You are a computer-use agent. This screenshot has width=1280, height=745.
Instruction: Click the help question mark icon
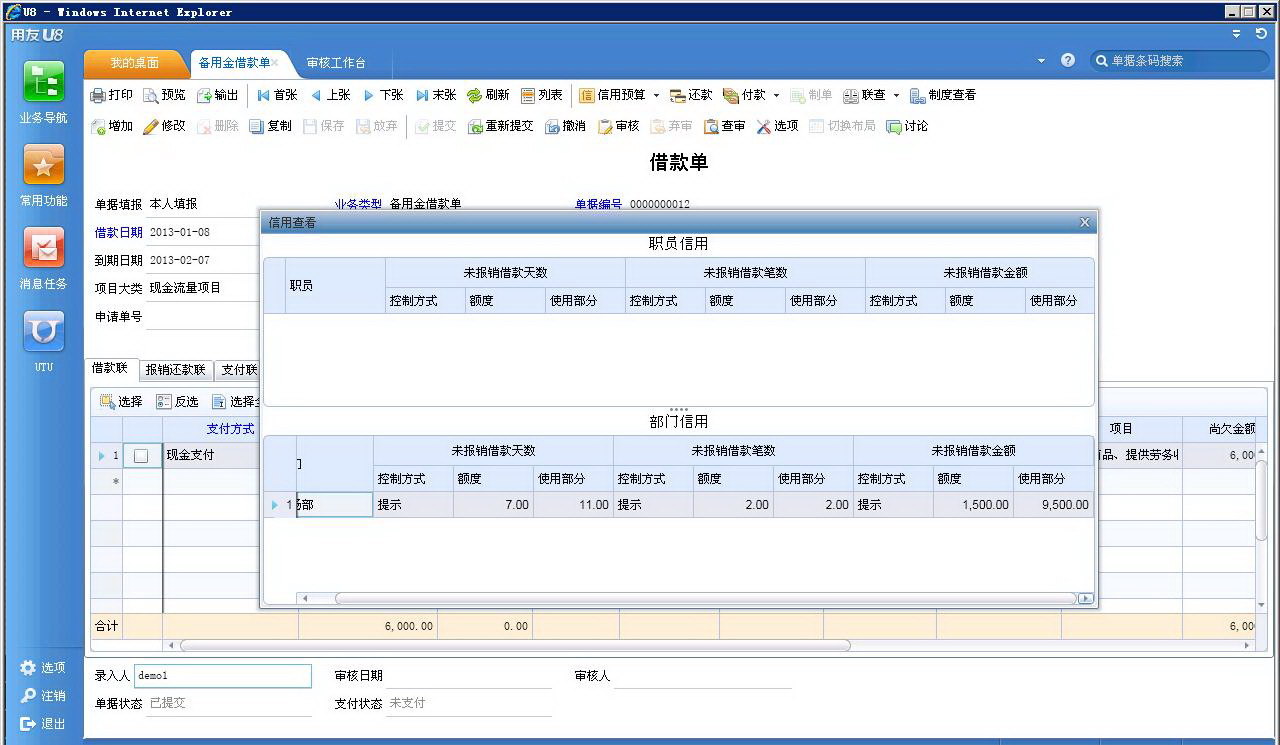click(x=1068, y=60)
